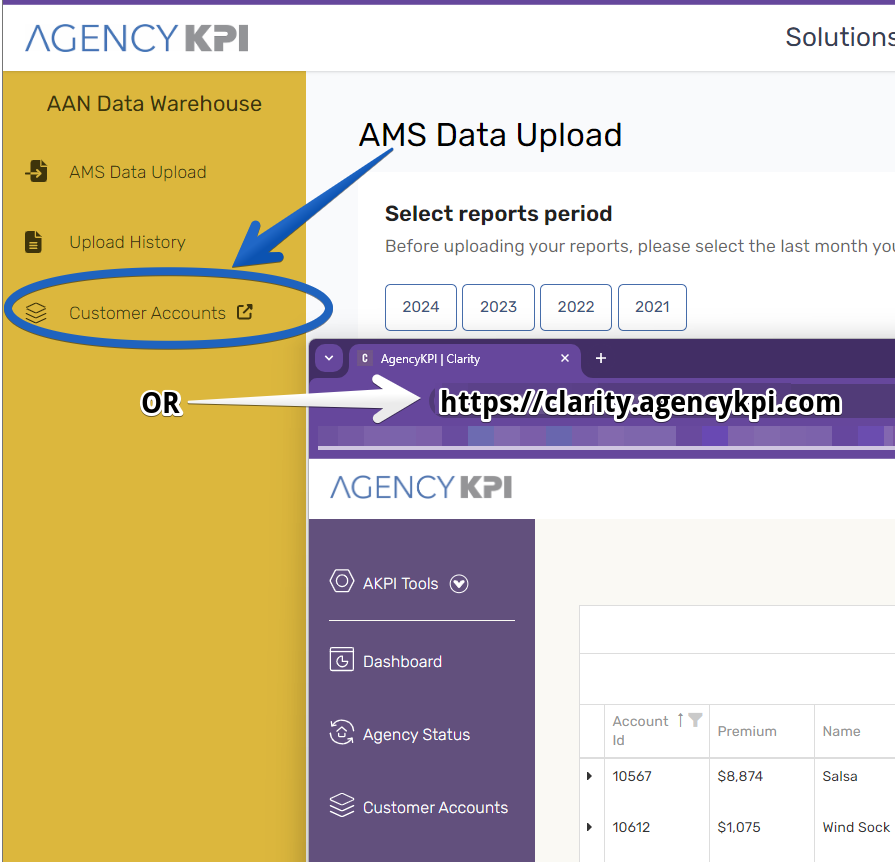Click the account id cell 10567
895x862 pixels.
tap(632, 776)
